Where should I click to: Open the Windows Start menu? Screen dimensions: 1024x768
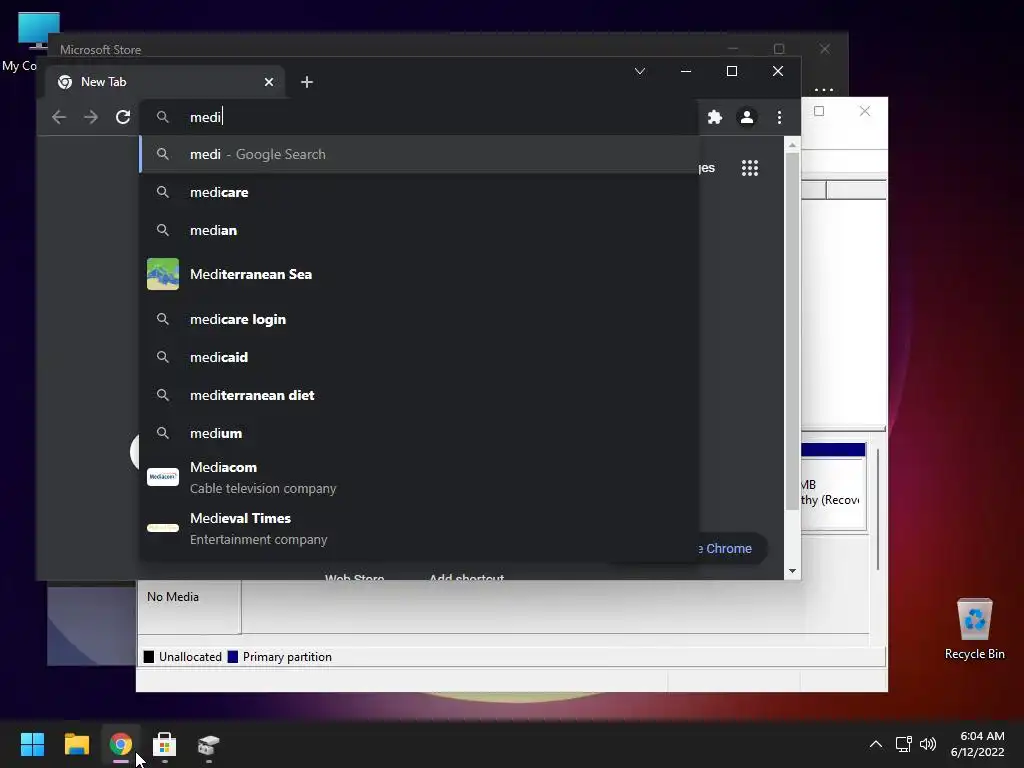[x=32, y=744]
